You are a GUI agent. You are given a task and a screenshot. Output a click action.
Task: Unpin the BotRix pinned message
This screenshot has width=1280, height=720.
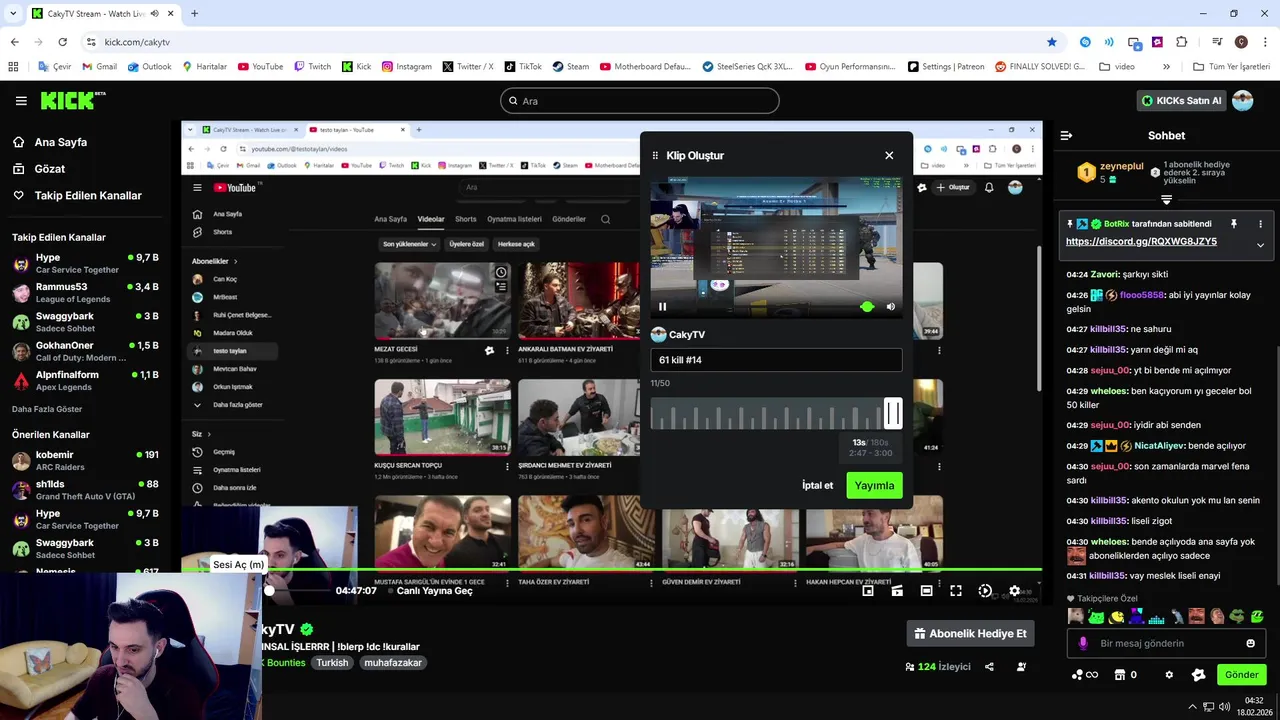click(1234, 224)
